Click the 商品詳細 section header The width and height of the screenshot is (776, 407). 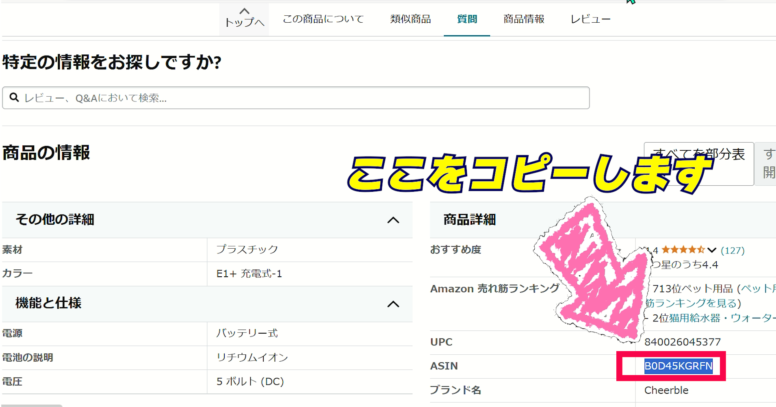point(469,220)
